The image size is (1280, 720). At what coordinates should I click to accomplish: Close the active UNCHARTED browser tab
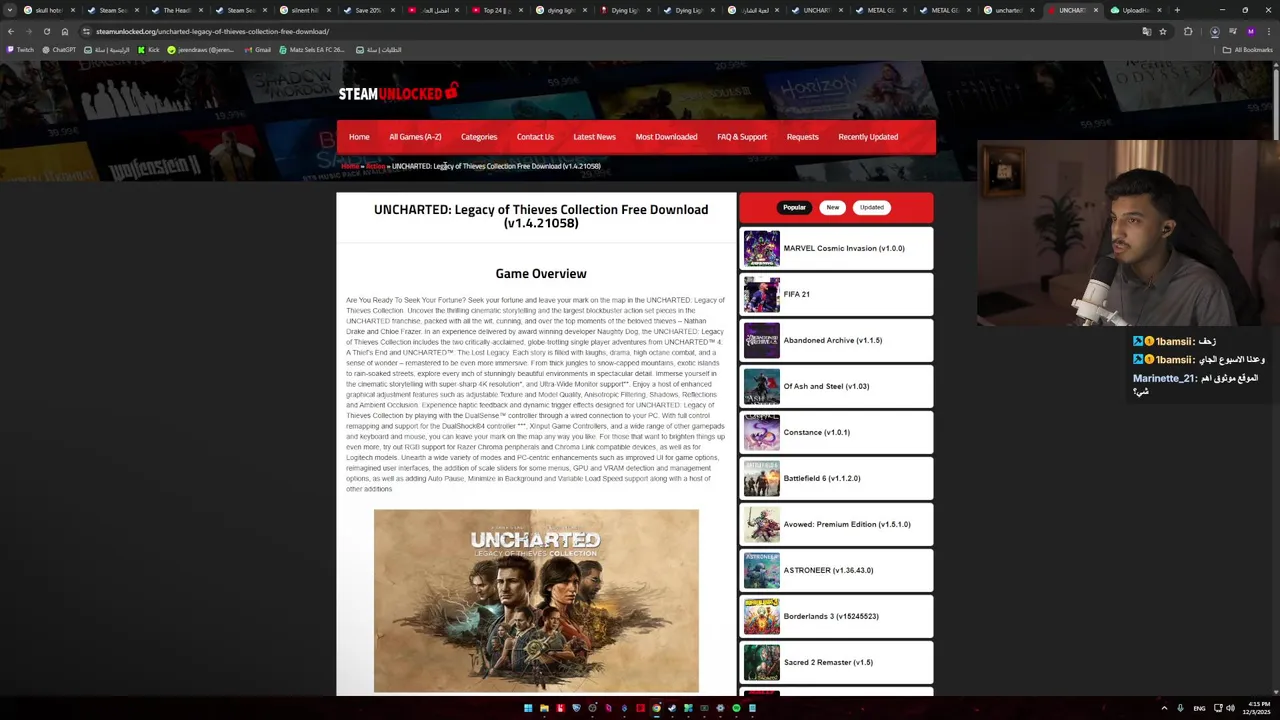[x=1095, y=10]
